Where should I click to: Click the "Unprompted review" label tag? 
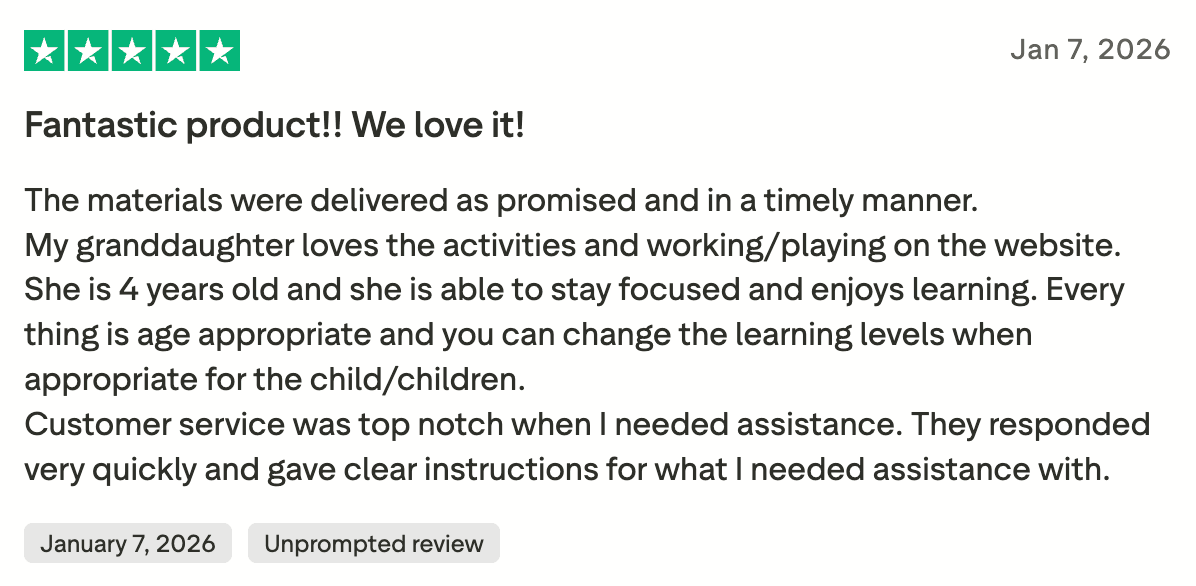pyautogui.click(x=373, y=544)
